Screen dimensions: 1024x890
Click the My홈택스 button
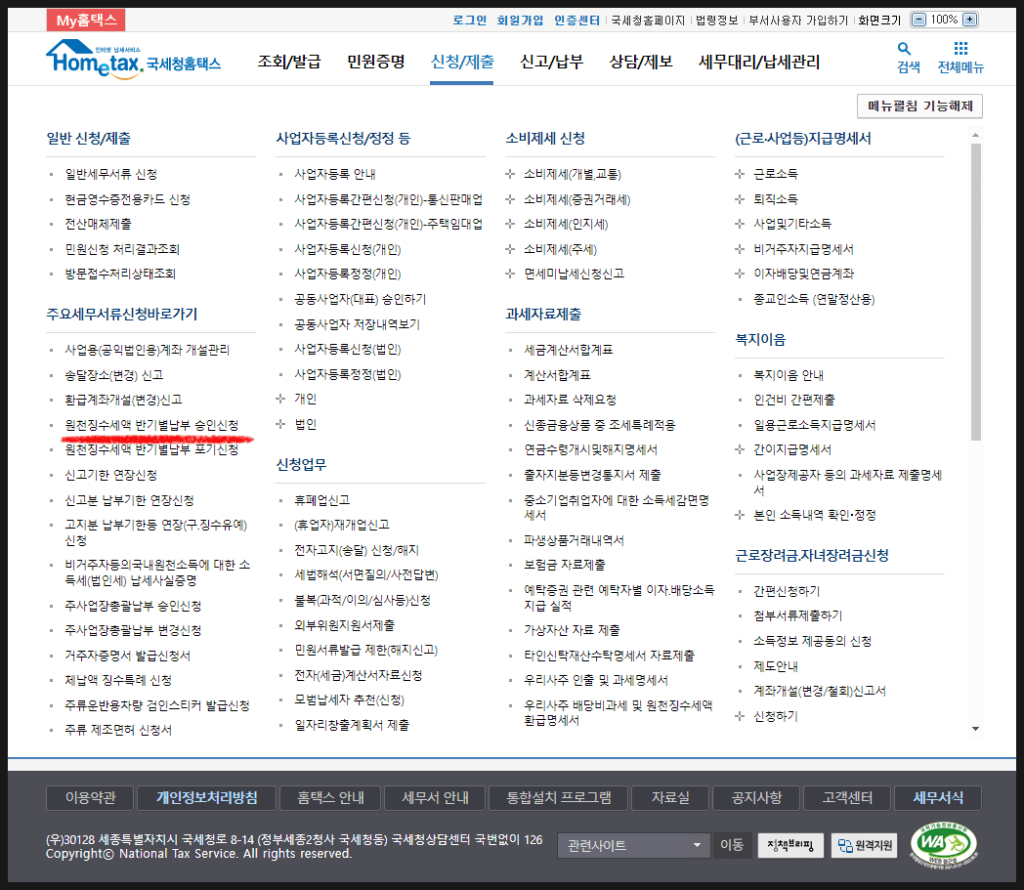85,20
